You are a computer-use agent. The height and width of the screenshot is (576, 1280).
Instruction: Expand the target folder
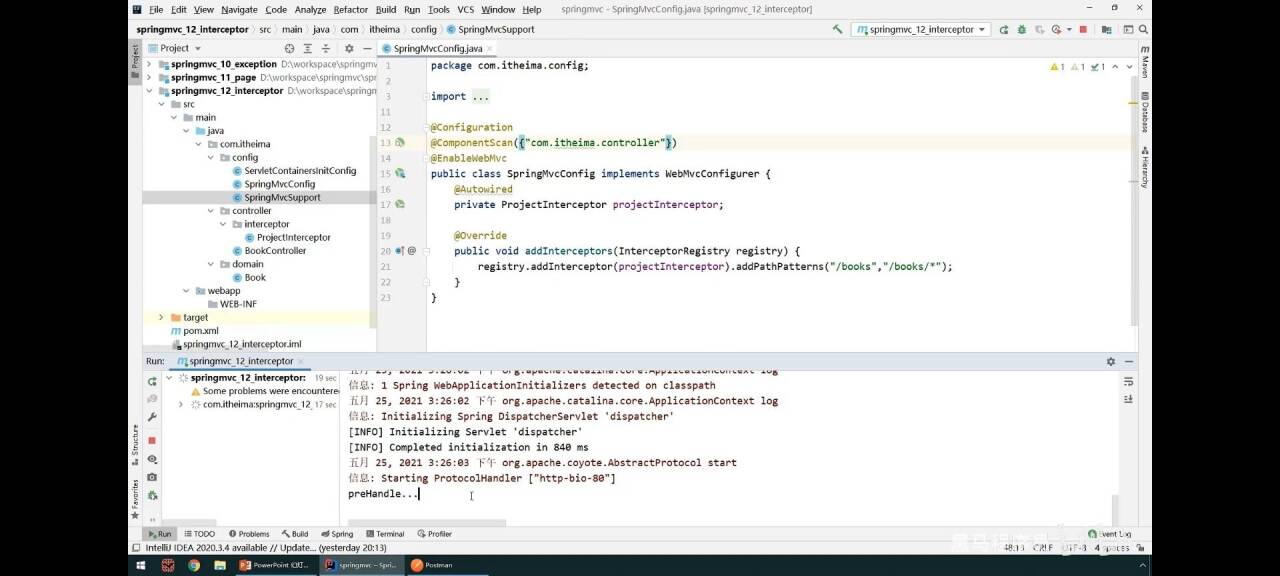(x=162, y=317)
